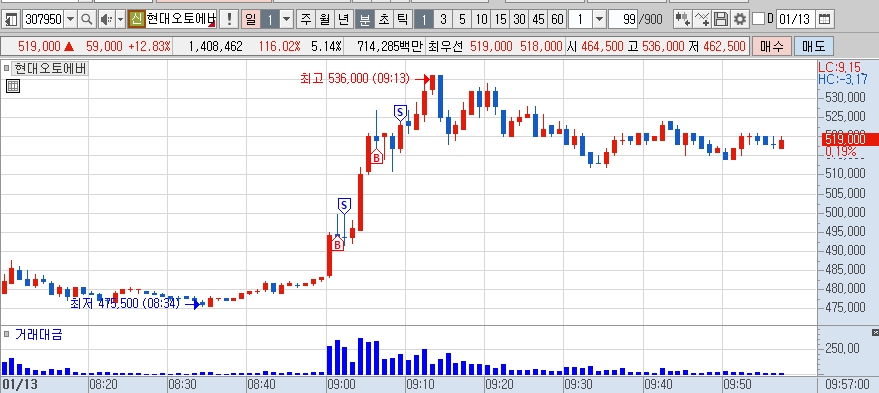
Task: Click the 09:57:00 clock in time axis
Action: coord(848,385)
